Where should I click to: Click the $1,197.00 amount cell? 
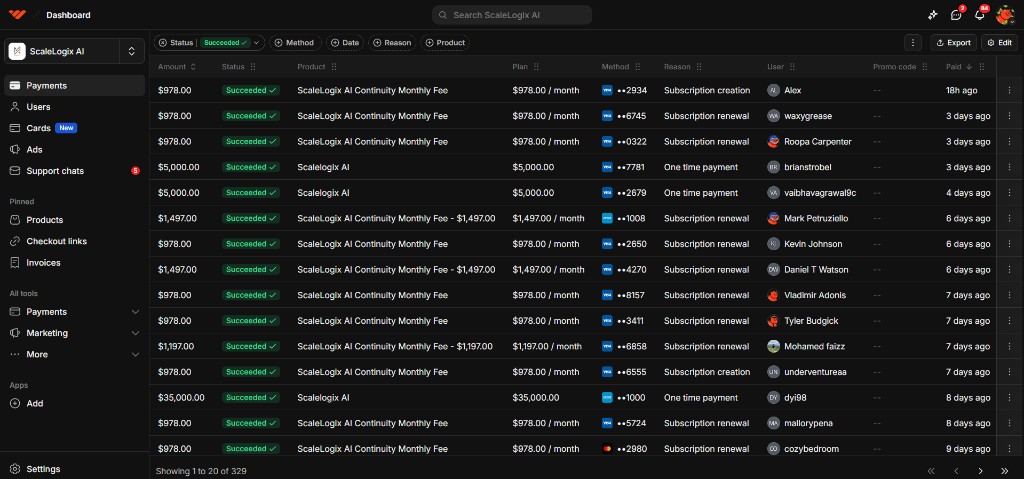pos(176,346)
